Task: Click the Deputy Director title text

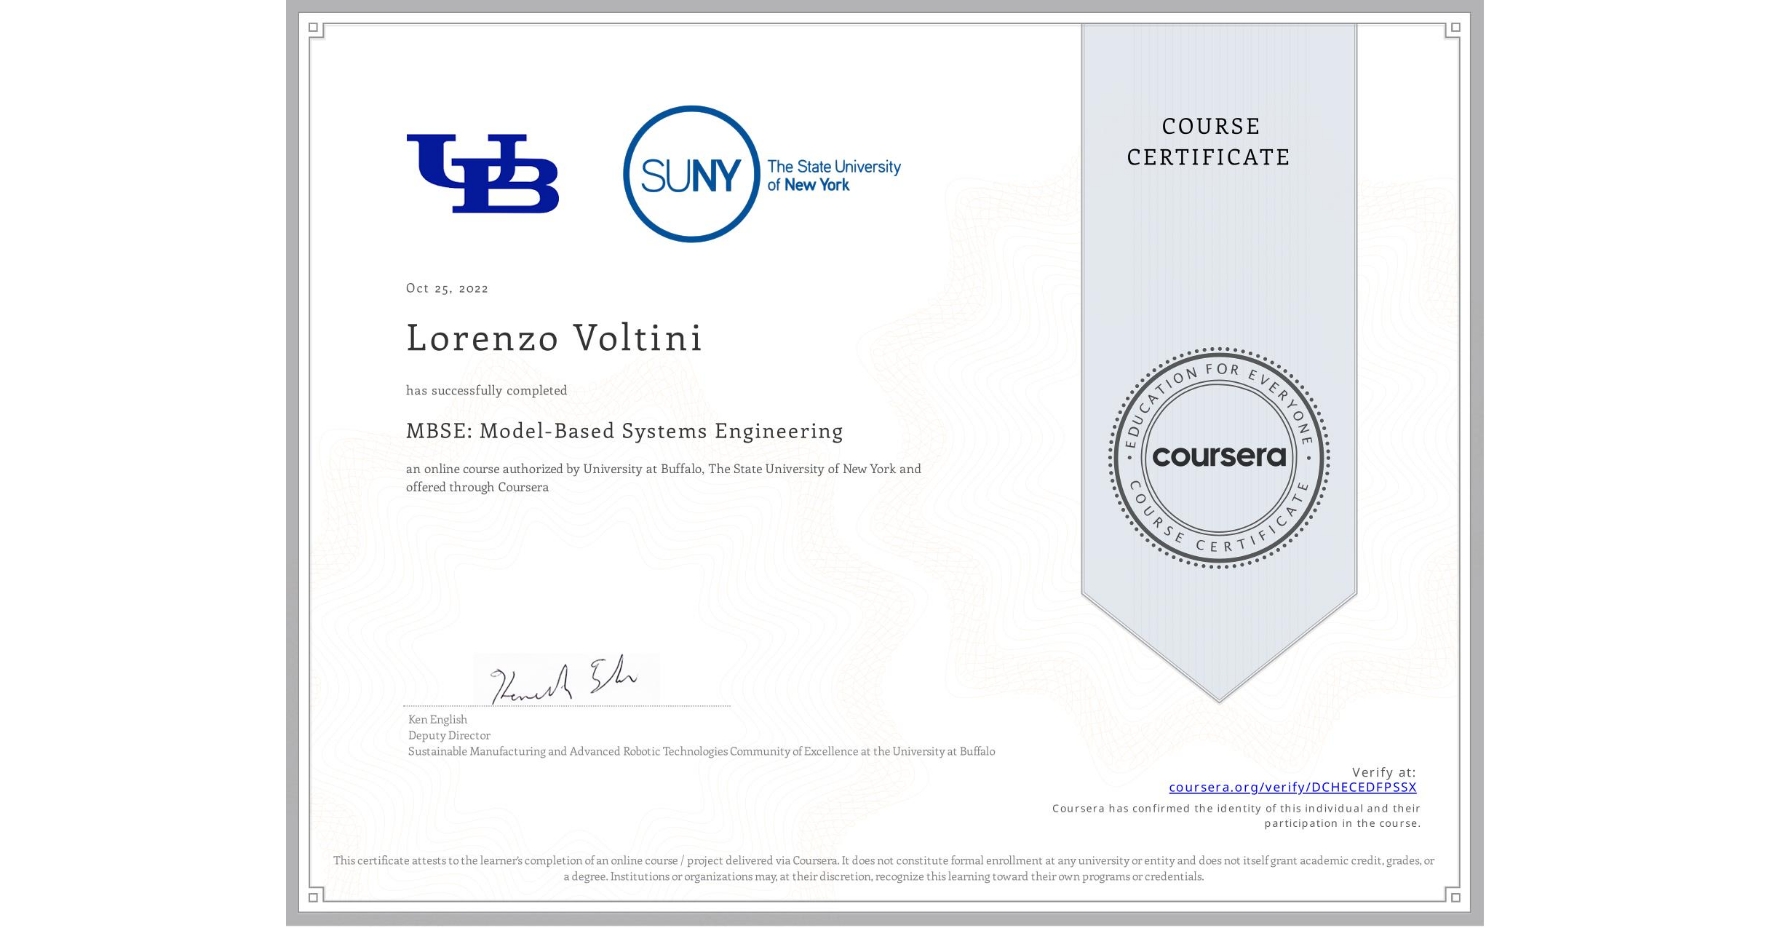Action: pos(448,735)
